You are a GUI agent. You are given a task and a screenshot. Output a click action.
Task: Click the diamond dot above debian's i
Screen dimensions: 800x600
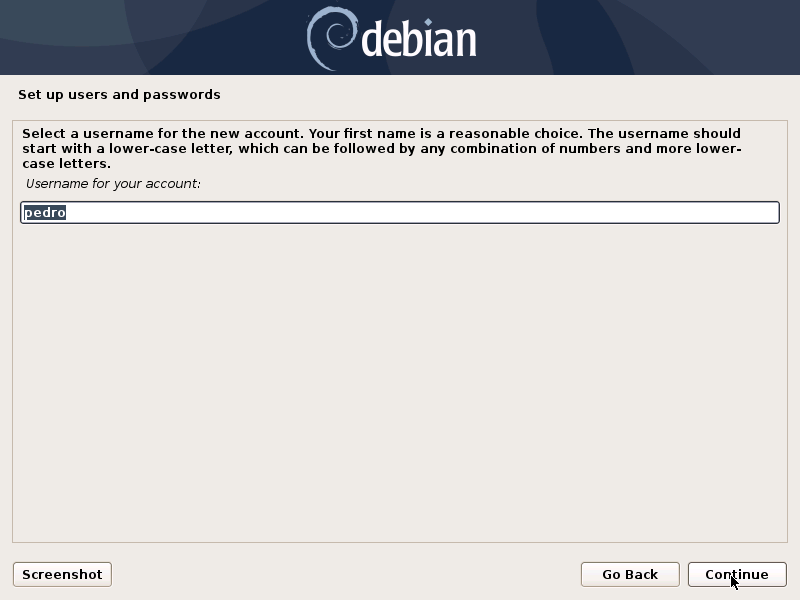pyautogui.click(x=428, y=22)
